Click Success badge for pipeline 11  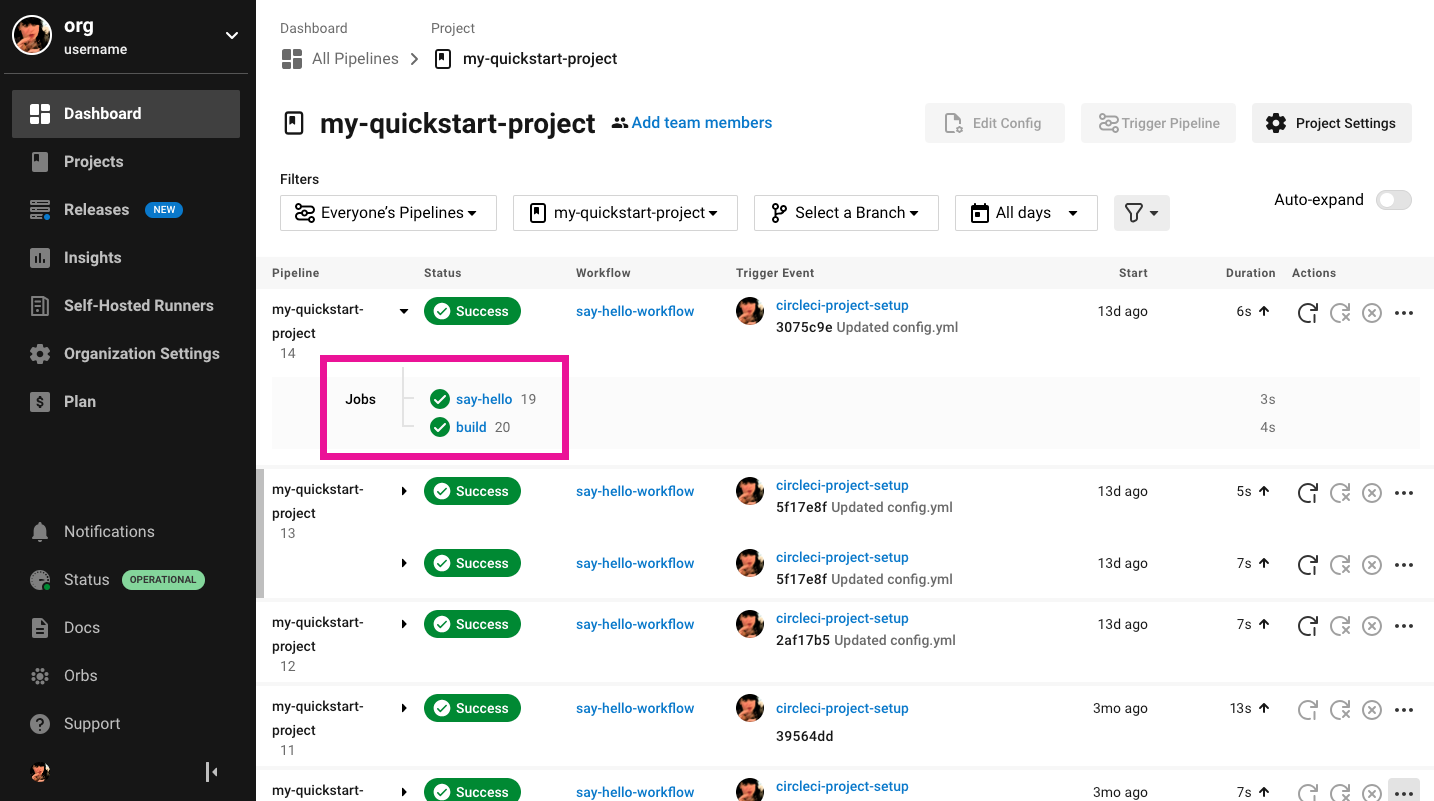tap(472, 708)
